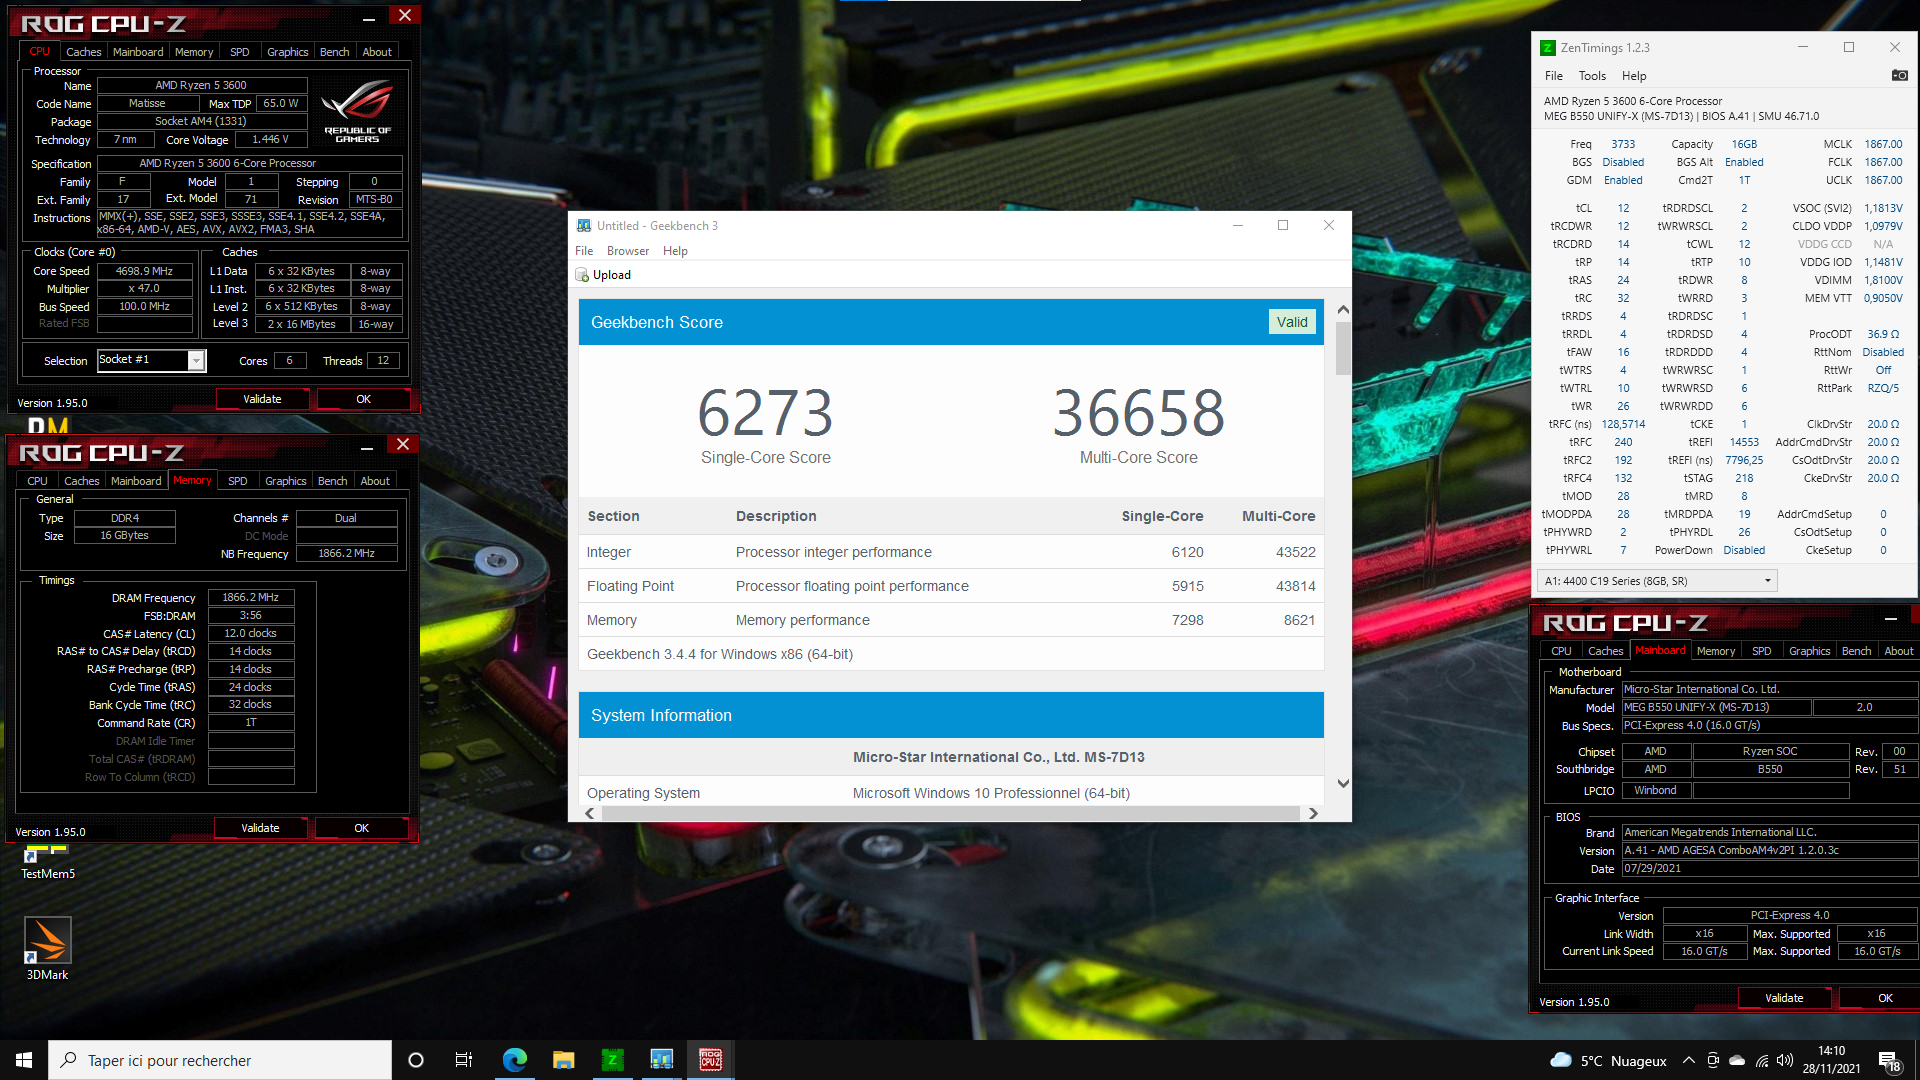Open the notification center
Screen dimensions: 1920x1080
point(1889,1061)
